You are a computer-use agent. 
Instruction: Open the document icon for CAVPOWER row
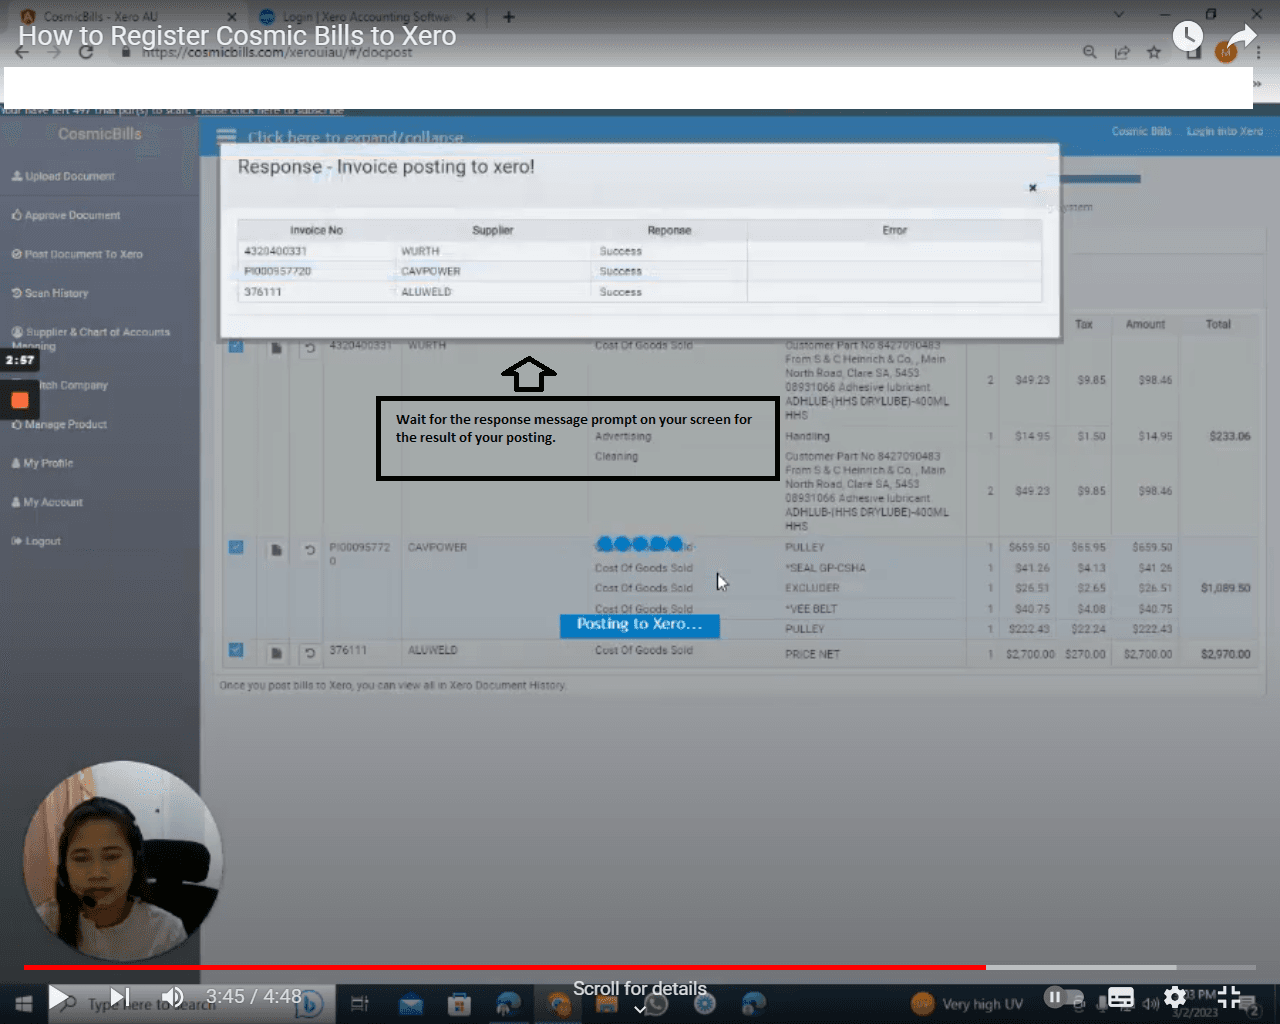(x=276, y=550)
